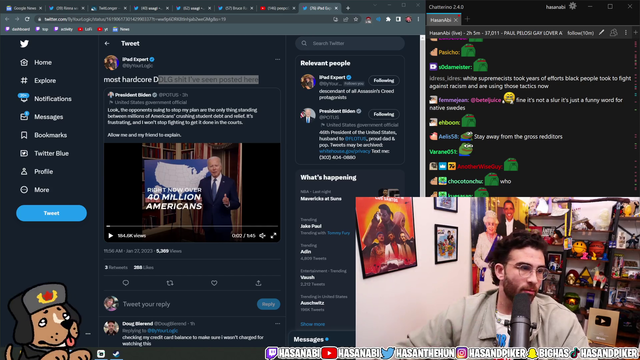Click the @ByYourLogic link in reply
Screen dimensions: 640x360
coord(162,331)
